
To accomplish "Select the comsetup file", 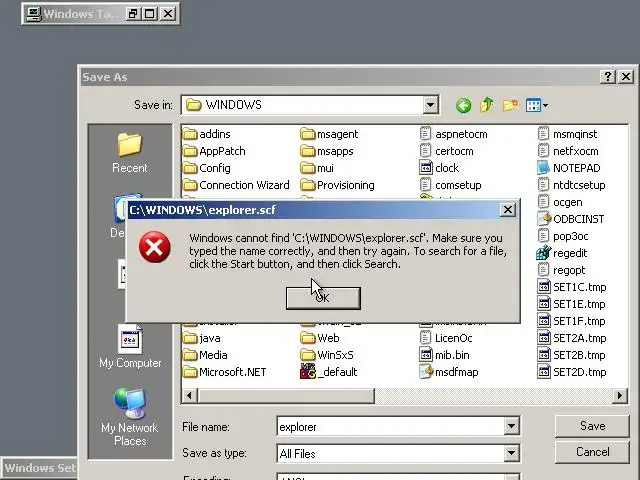I will 451,185.
